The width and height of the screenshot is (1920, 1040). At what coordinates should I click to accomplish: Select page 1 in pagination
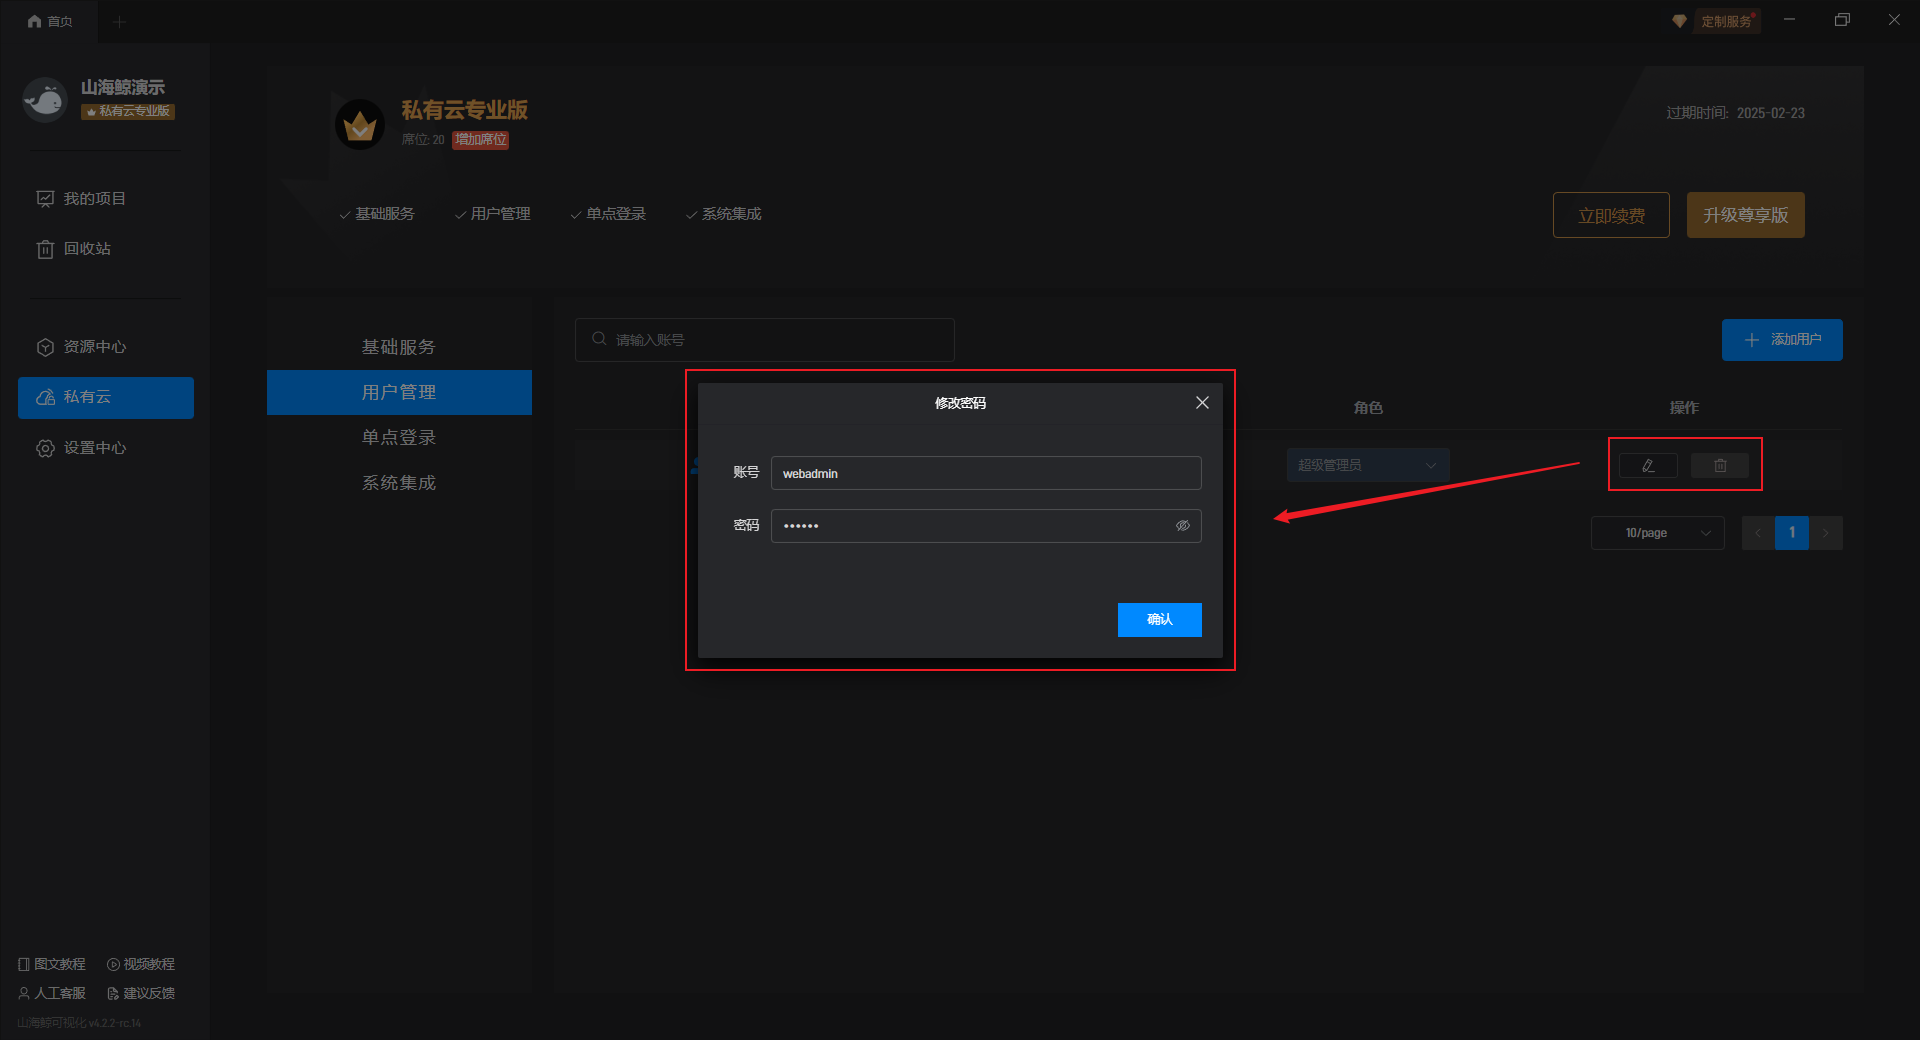[x=1792, y=533]
